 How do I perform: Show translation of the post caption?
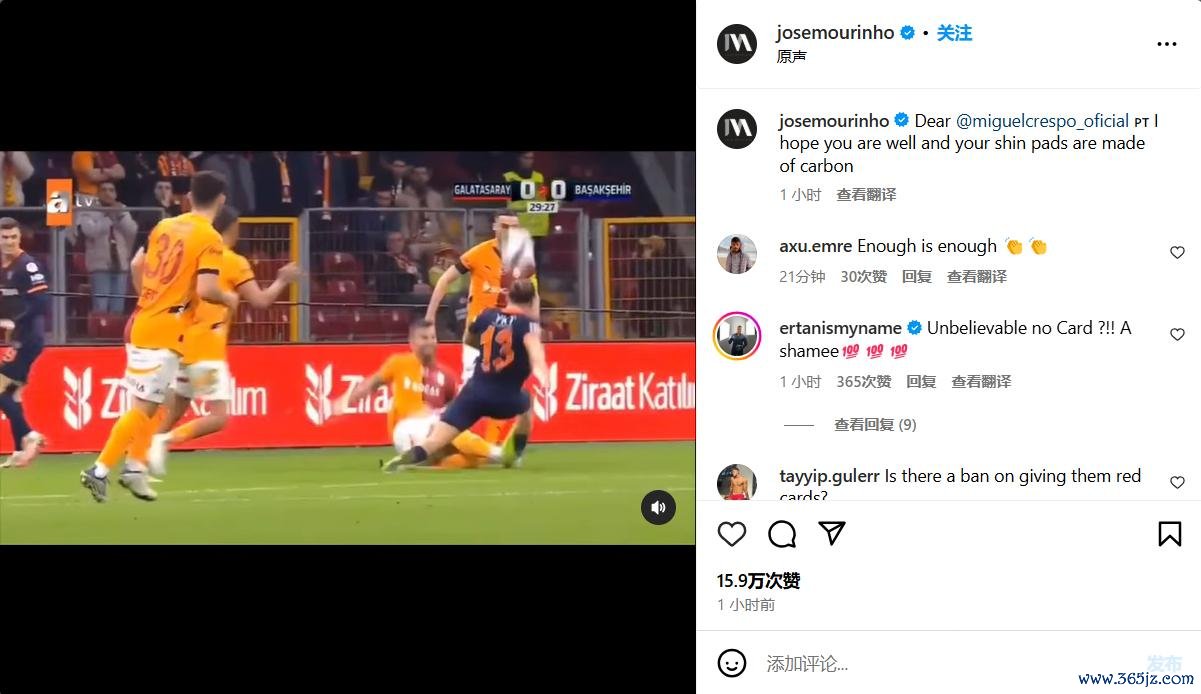coord(866,195)
